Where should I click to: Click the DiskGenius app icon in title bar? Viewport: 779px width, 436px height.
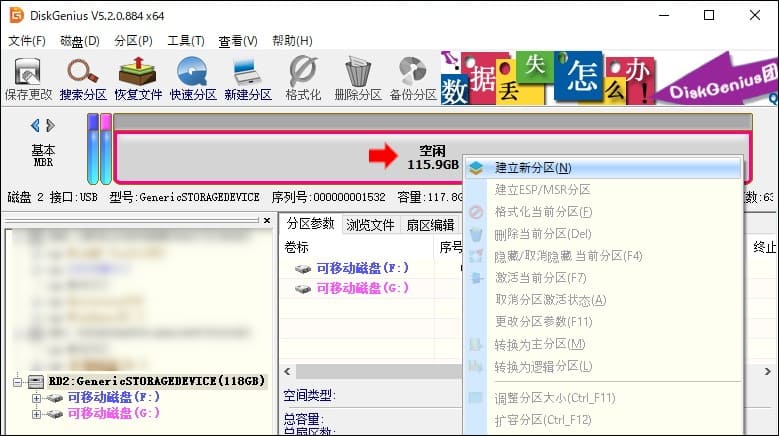[x=16, y=15]
